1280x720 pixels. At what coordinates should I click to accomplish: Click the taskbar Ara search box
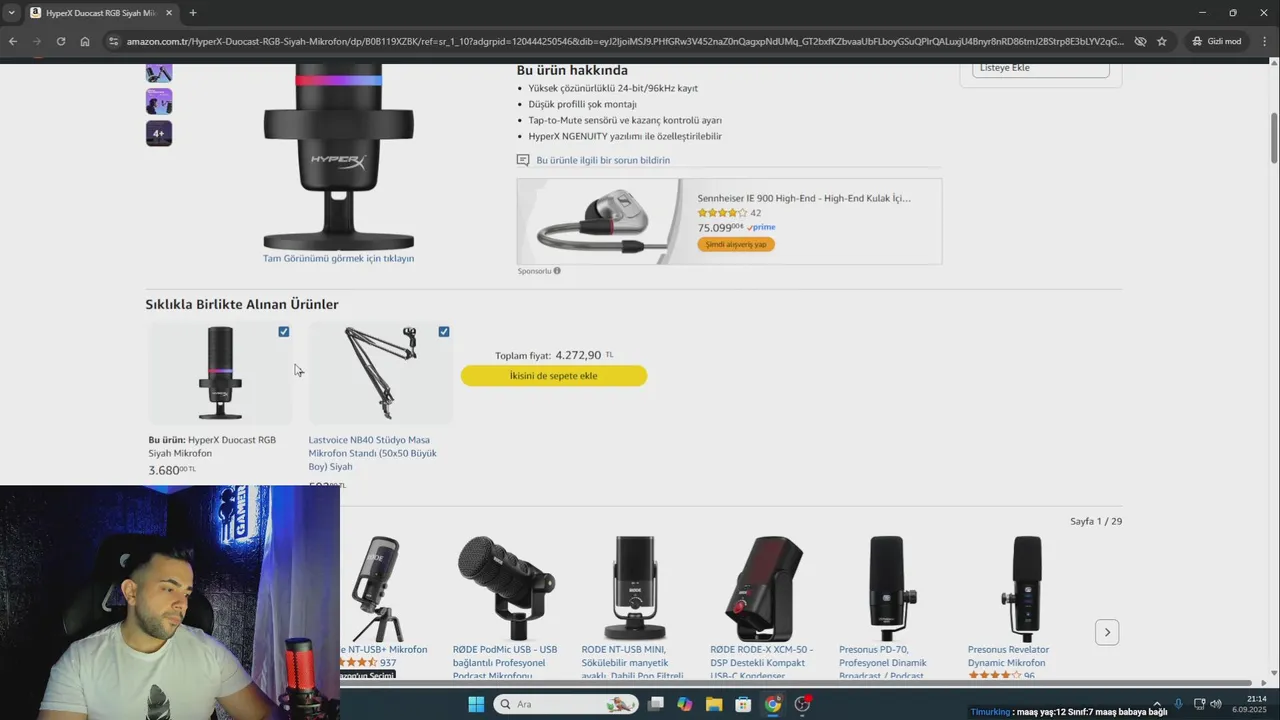567,704
